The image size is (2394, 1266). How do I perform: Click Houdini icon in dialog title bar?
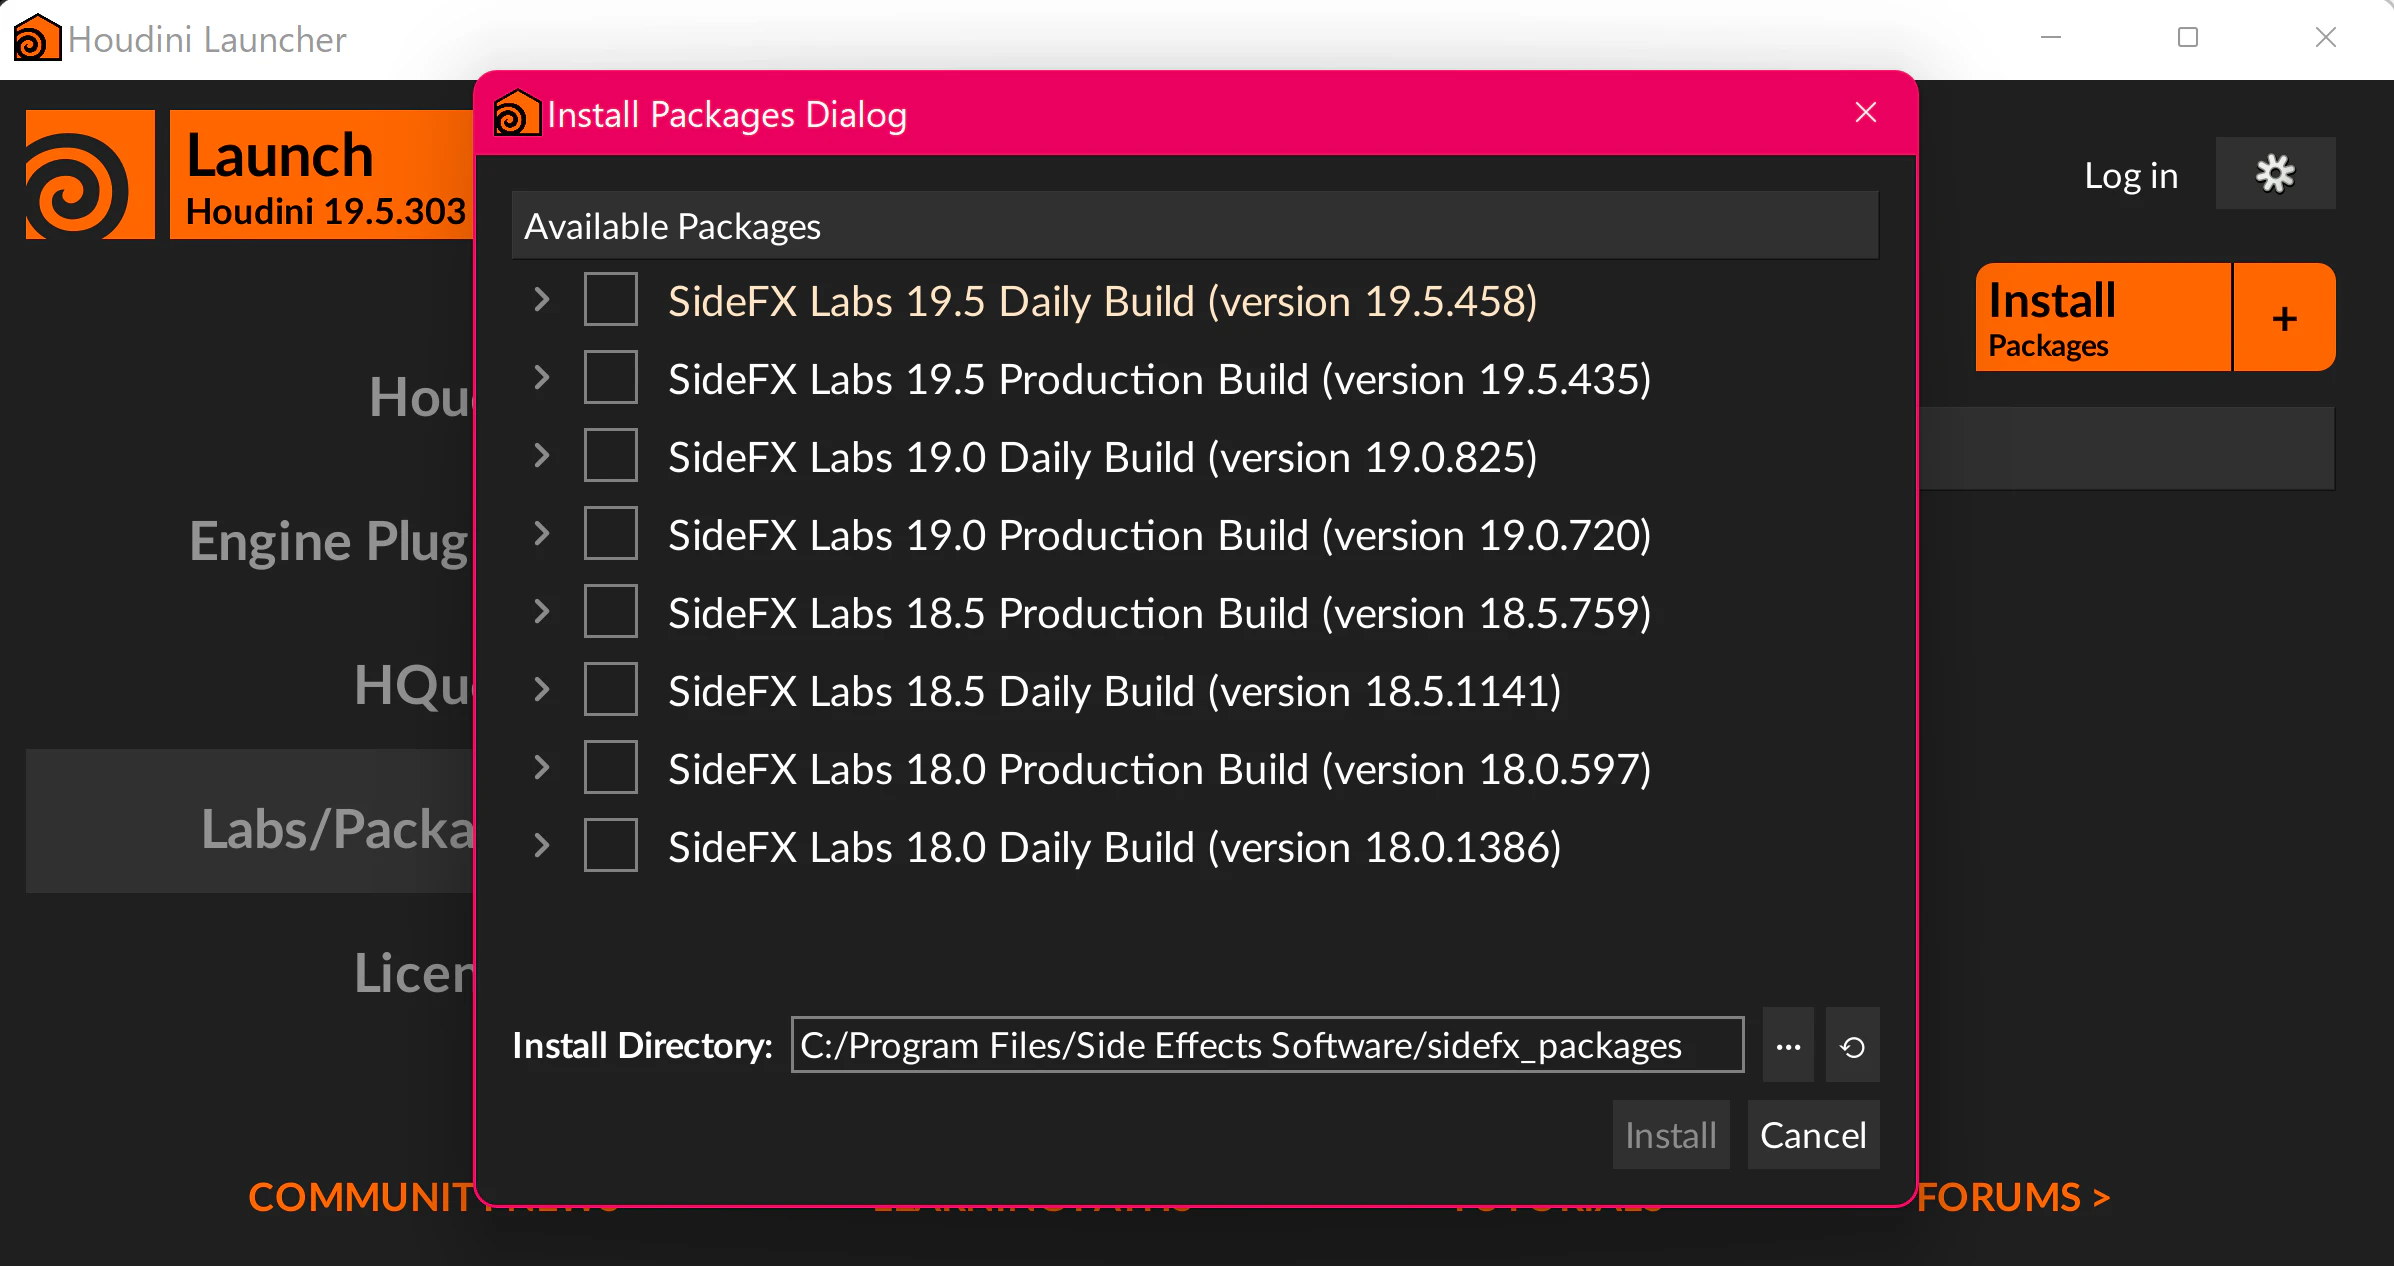[517, 113]
